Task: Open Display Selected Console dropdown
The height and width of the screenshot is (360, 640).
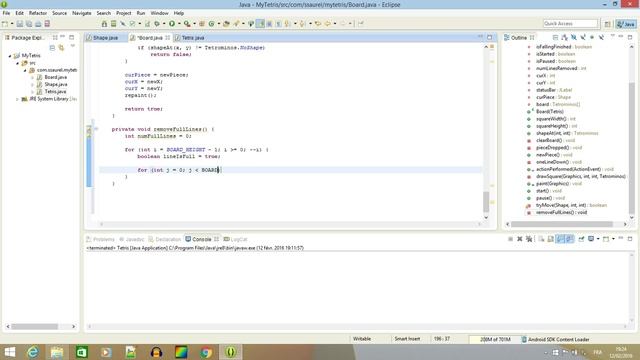Action: pos(598,239)
